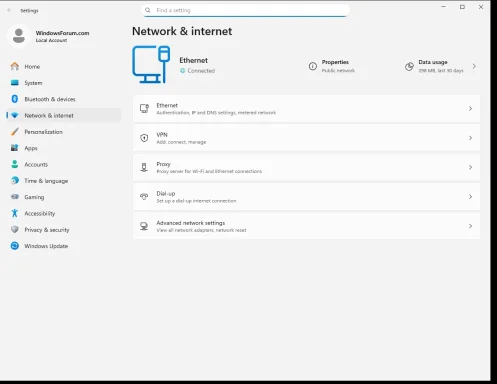Click the System monitor icon
Image resolution: width=497 pixels, height=384 pixels.
(15, 83)
